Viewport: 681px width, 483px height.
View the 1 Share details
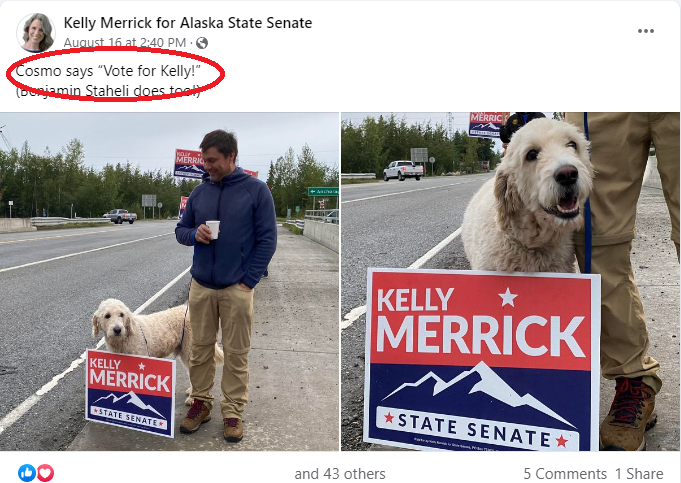click(639, 473)
